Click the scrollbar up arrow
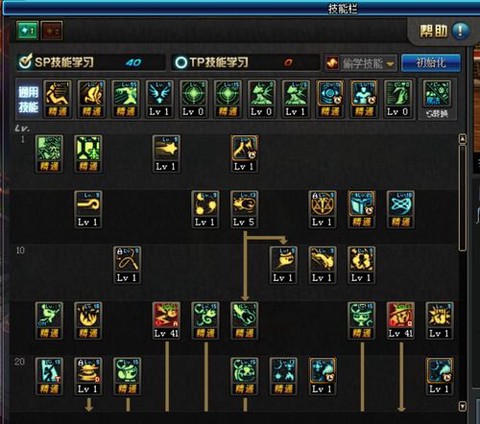The width and height of the screenshot is (480, 424). (462, 139)
